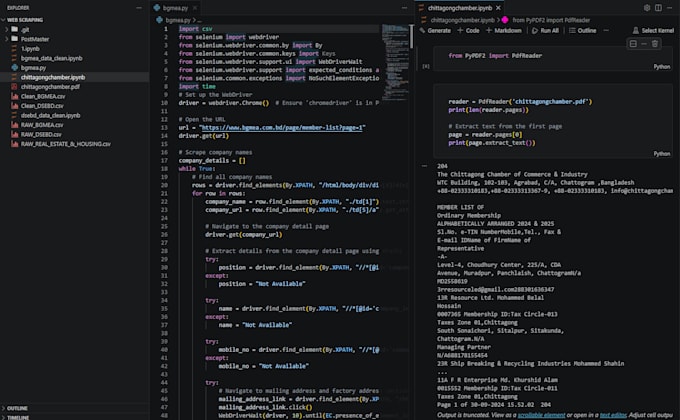Open output in text editor link
Screen dimensions: 680x420
click(x=613, y=415)
